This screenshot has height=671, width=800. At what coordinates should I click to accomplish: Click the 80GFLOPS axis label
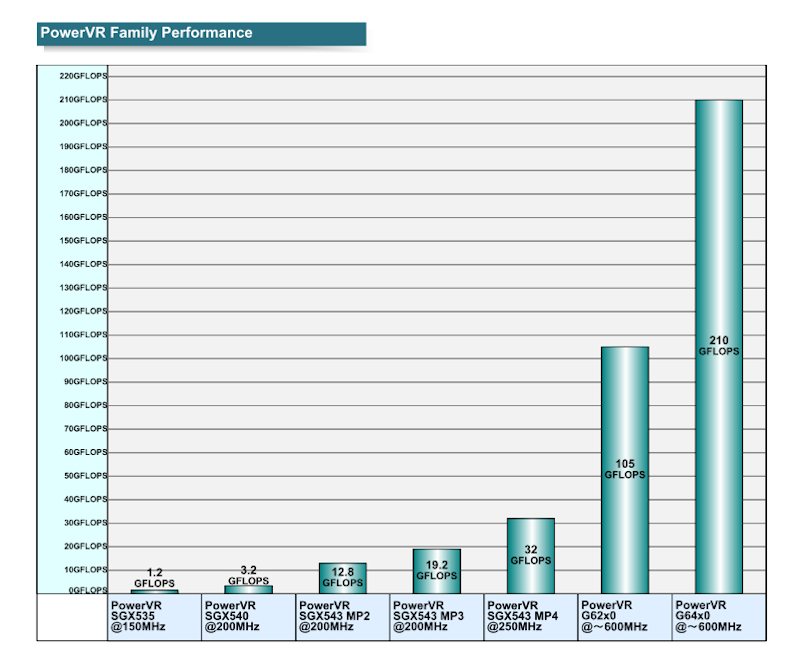tap(86, 405)
